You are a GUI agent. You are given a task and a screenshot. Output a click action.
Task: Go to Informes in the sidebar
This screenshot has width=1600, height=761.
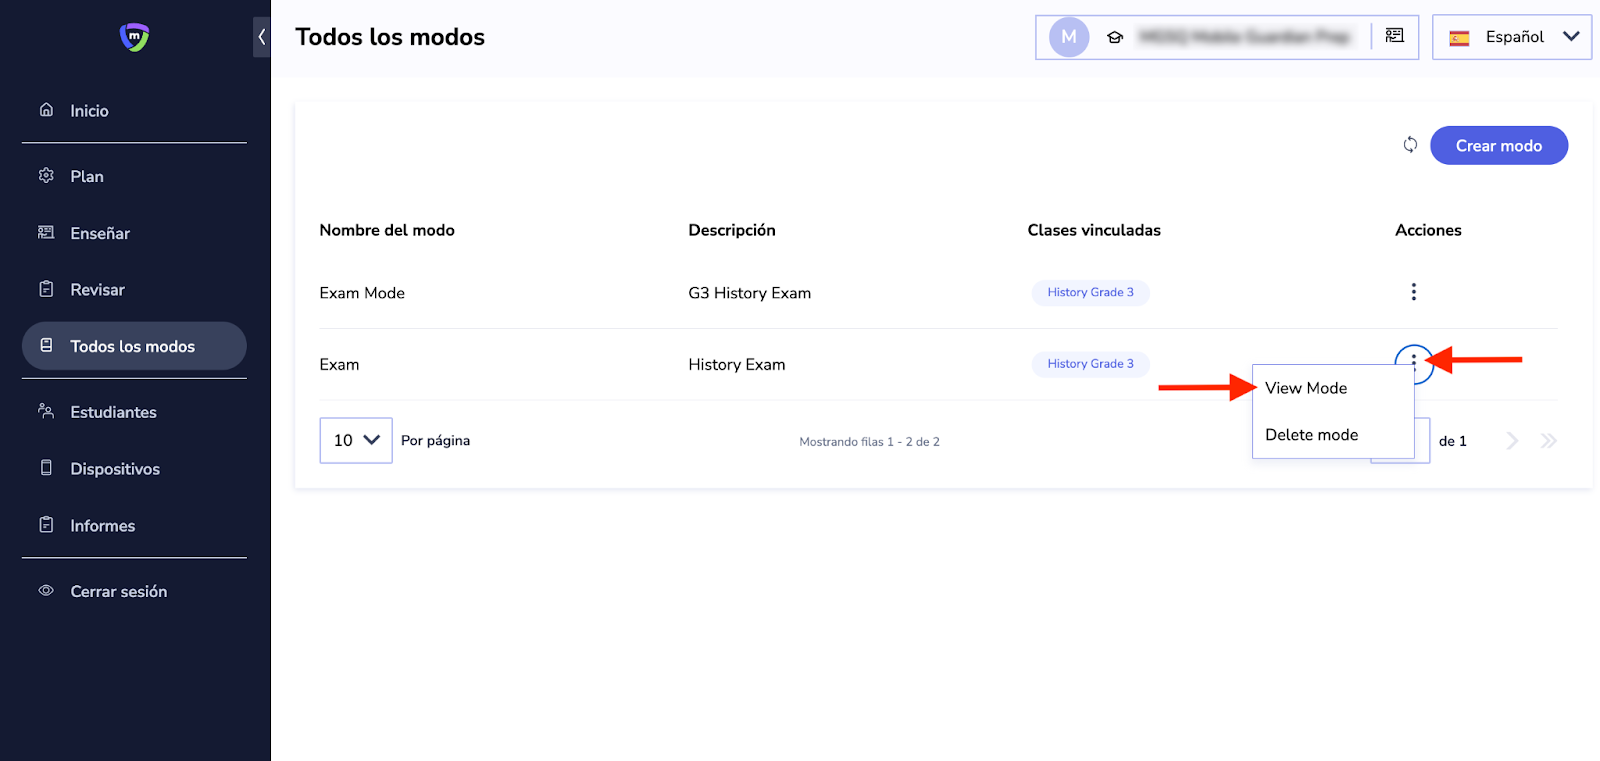(102, 526)
